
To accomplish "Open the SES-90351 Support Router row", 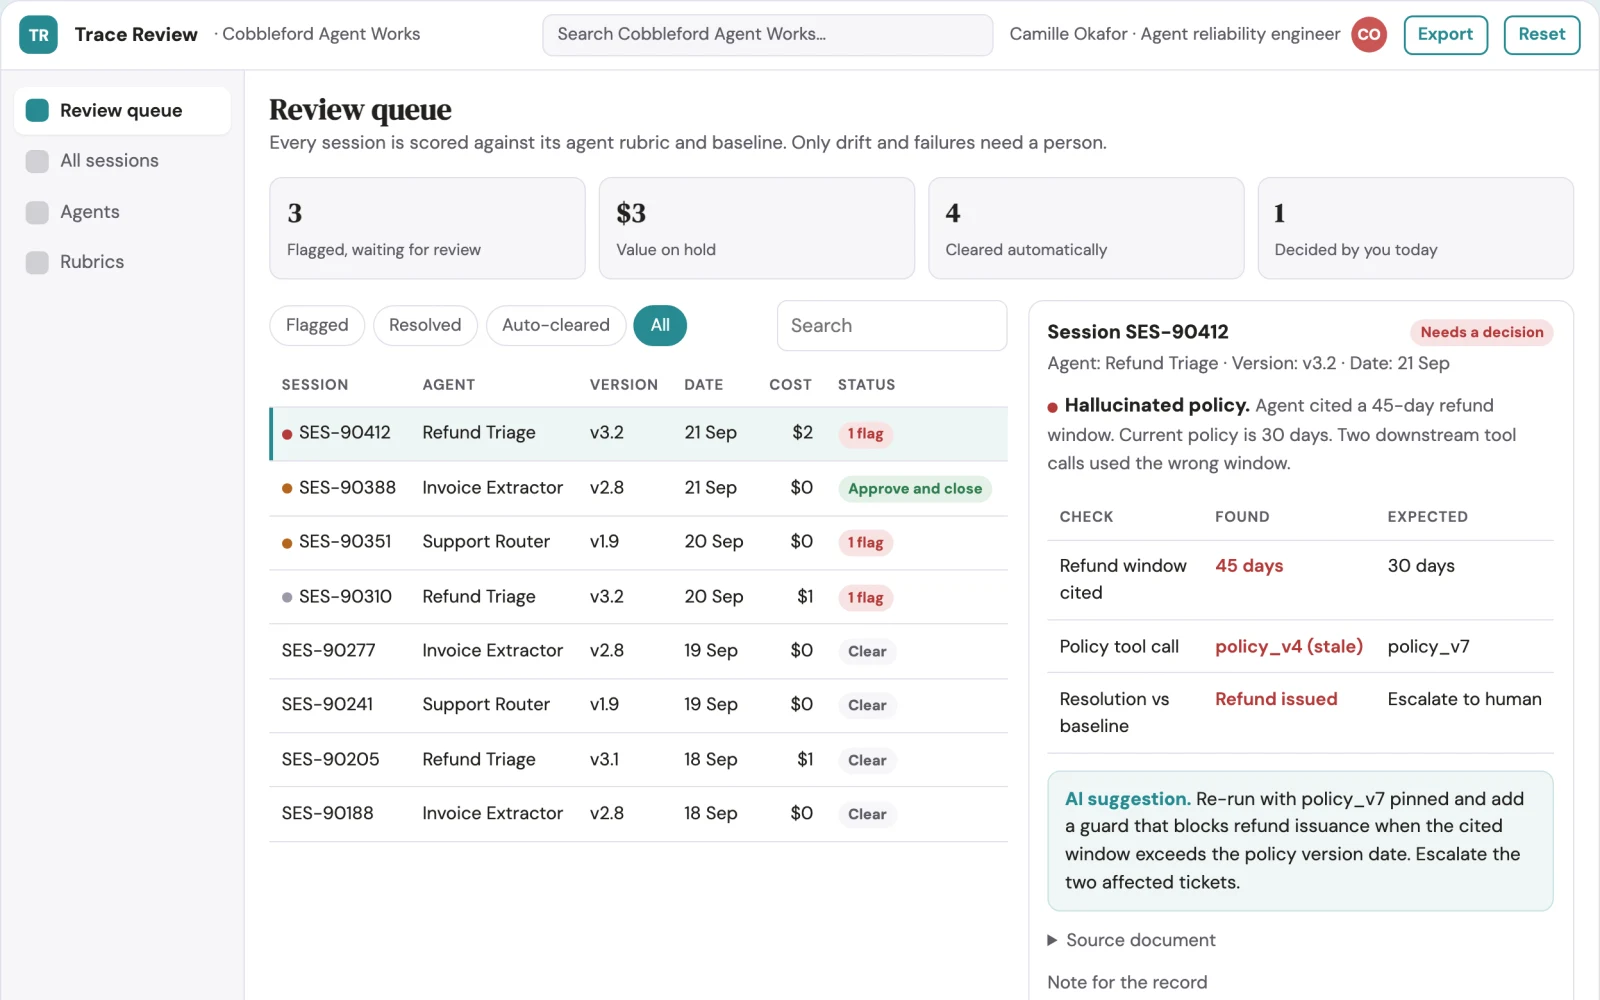I will [638, 542].
